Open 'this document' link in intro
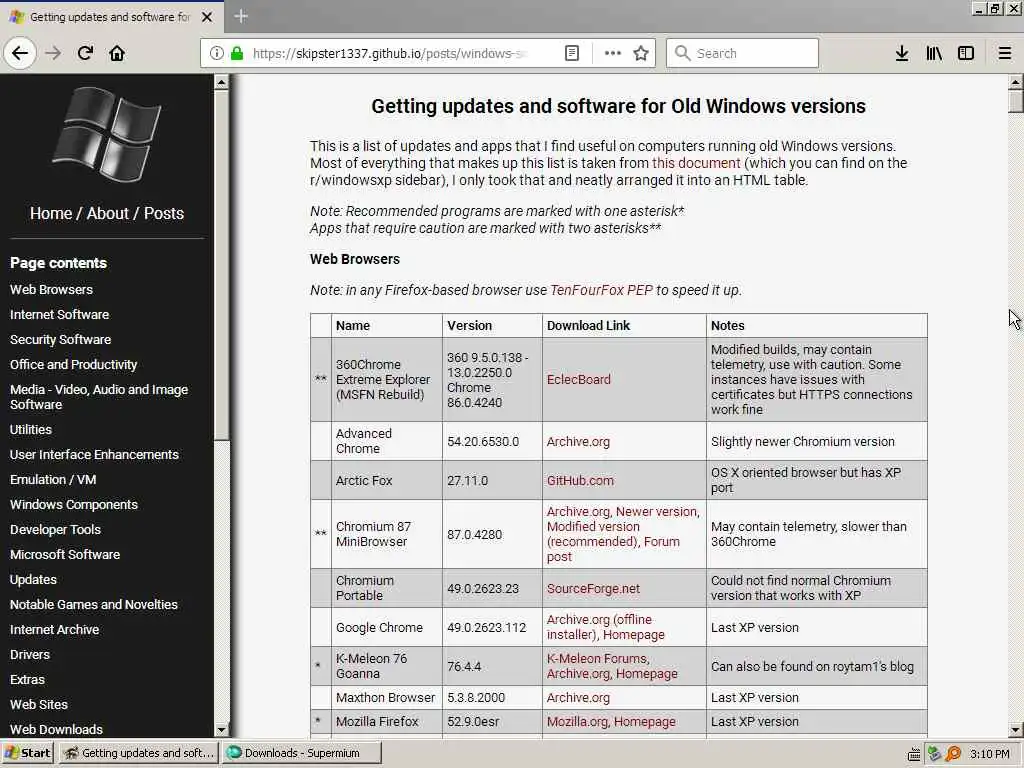Screen dimensions: 1024x768 696,163
